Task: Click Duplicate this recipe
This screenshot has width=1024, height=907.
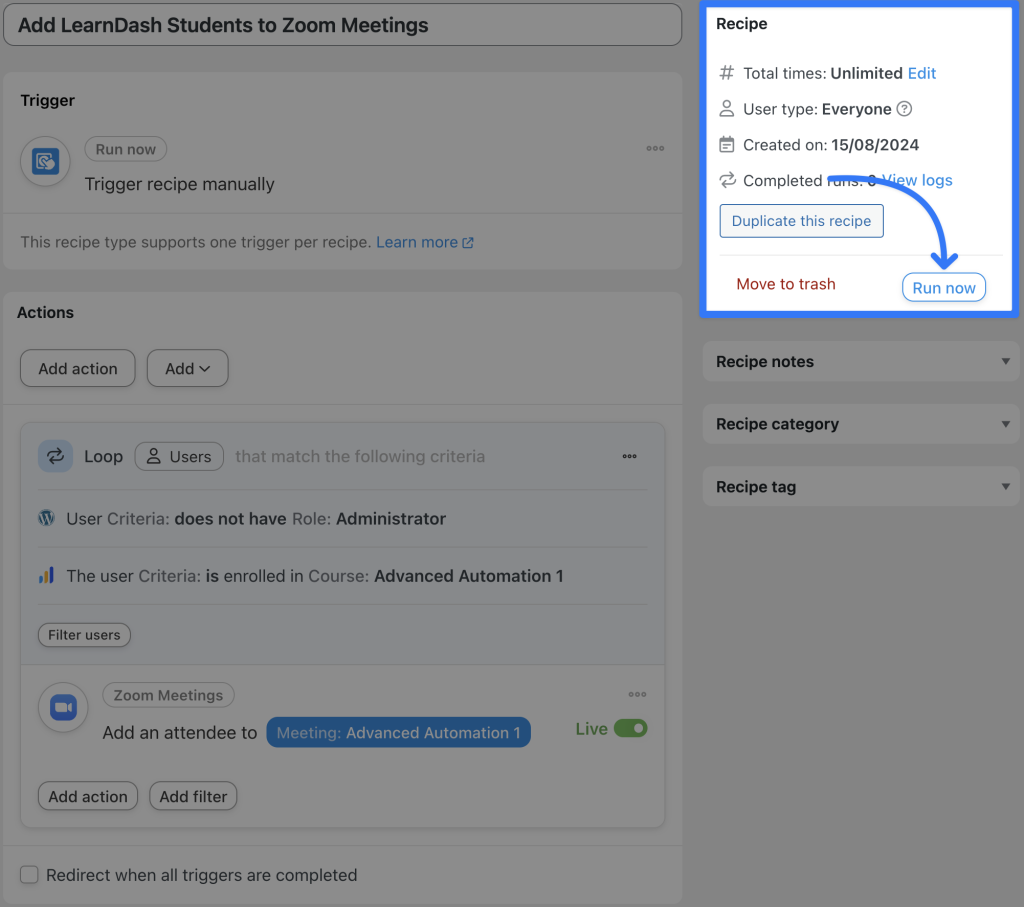Action: coord(801,221)
